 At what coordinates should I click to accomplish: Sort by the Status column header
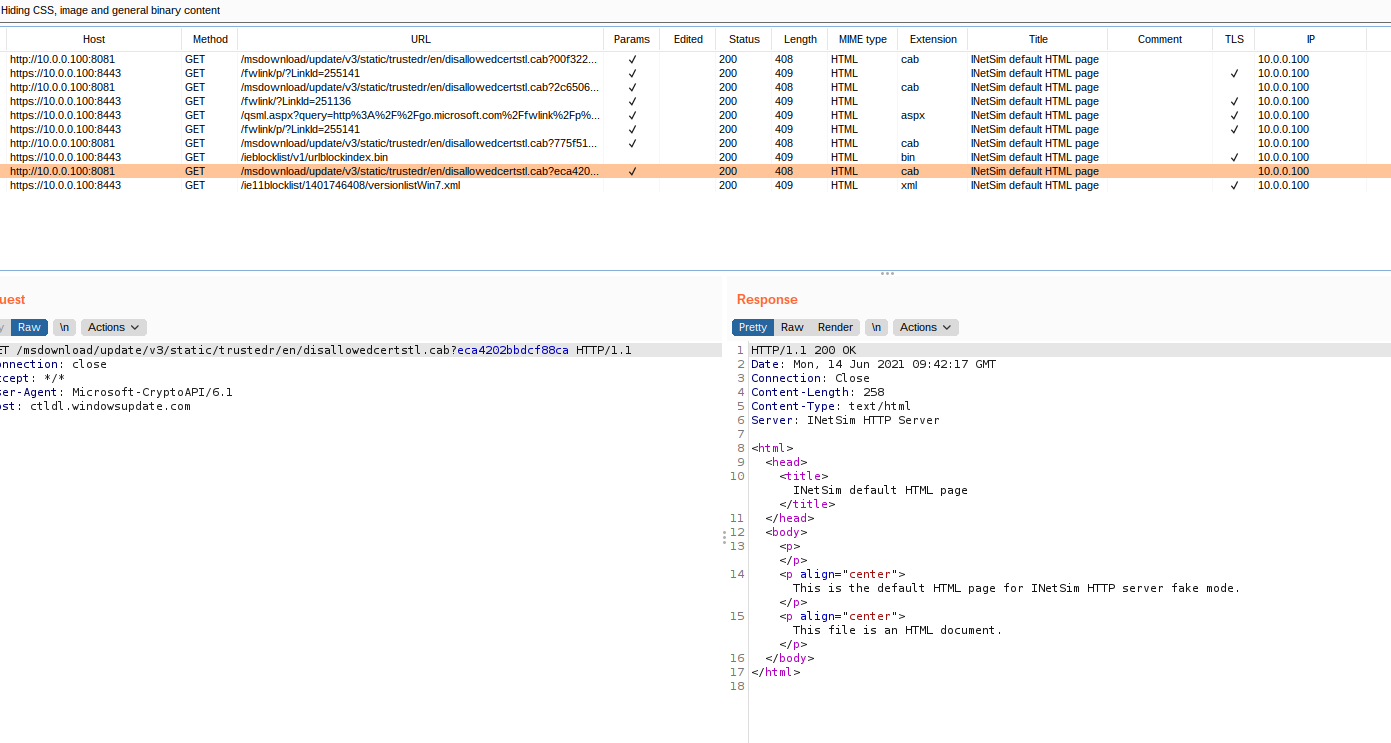744,39
